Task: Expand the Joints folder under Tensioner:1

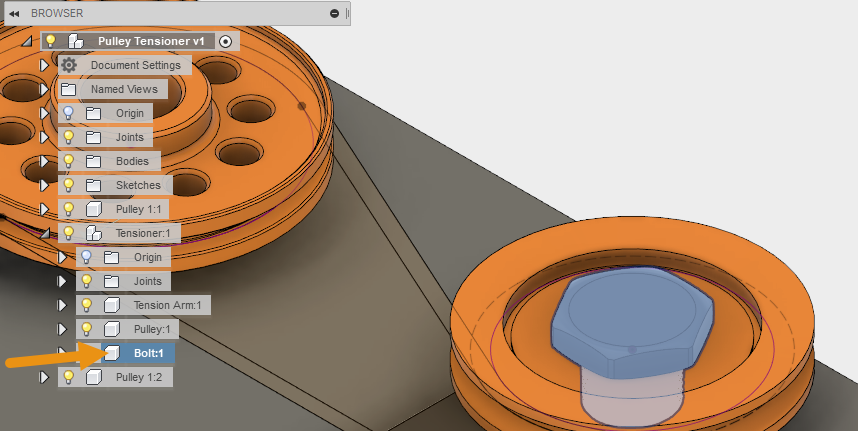Action: [62, 282]
